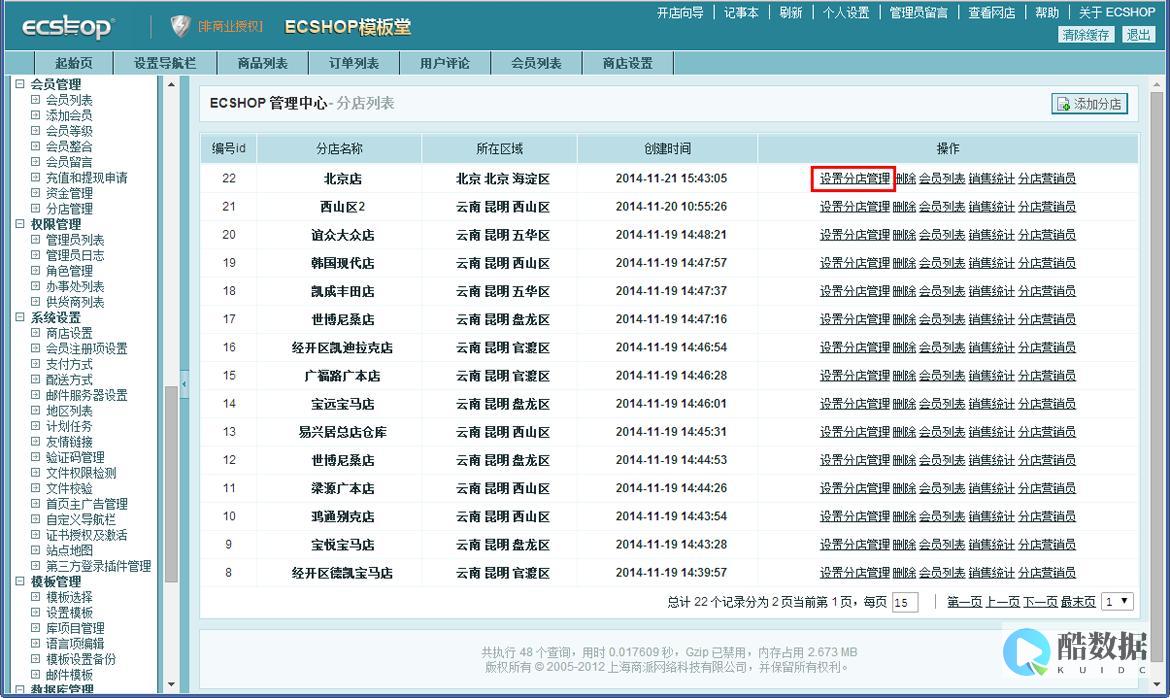Open 模板选择 in sidebar tree
This screenshot has width=1170, height=698.
(x=69, y=597)
